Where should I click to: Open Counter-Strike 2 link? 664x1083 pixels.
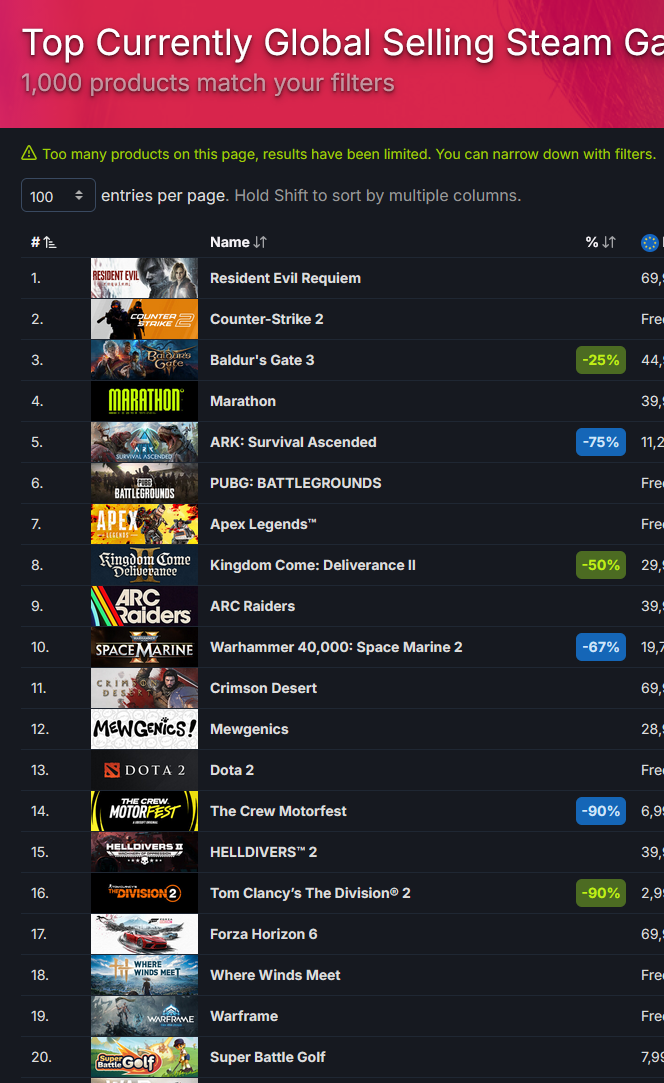(267, 319)
